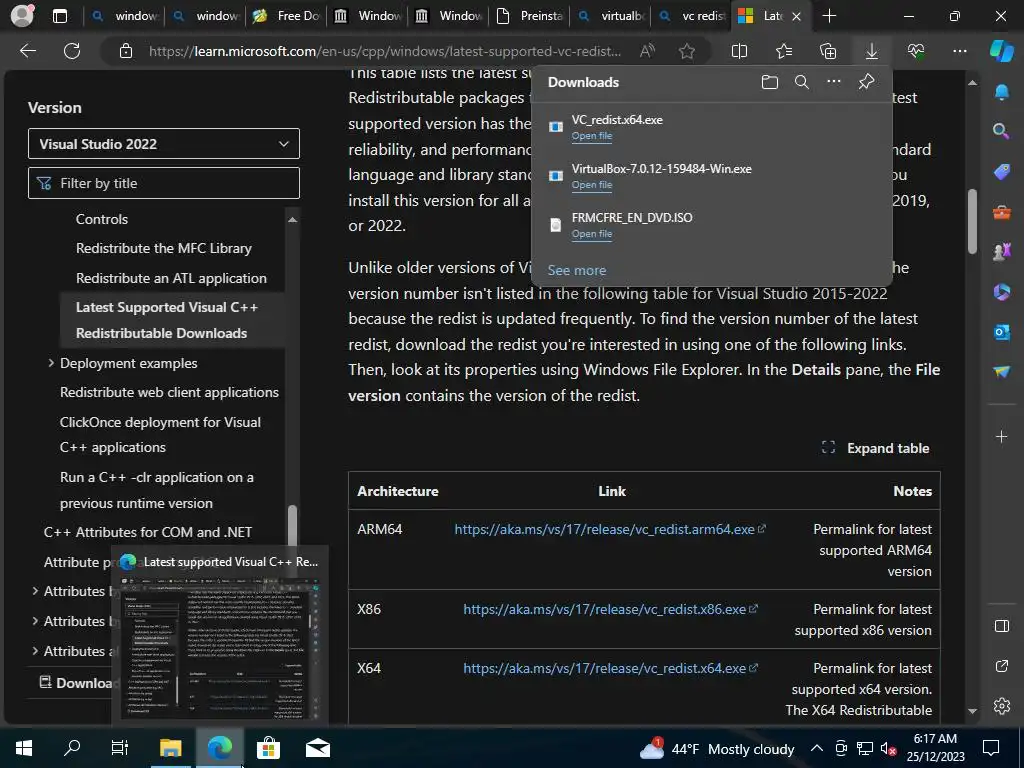Select Controls in the table of contents

(102, 219)
